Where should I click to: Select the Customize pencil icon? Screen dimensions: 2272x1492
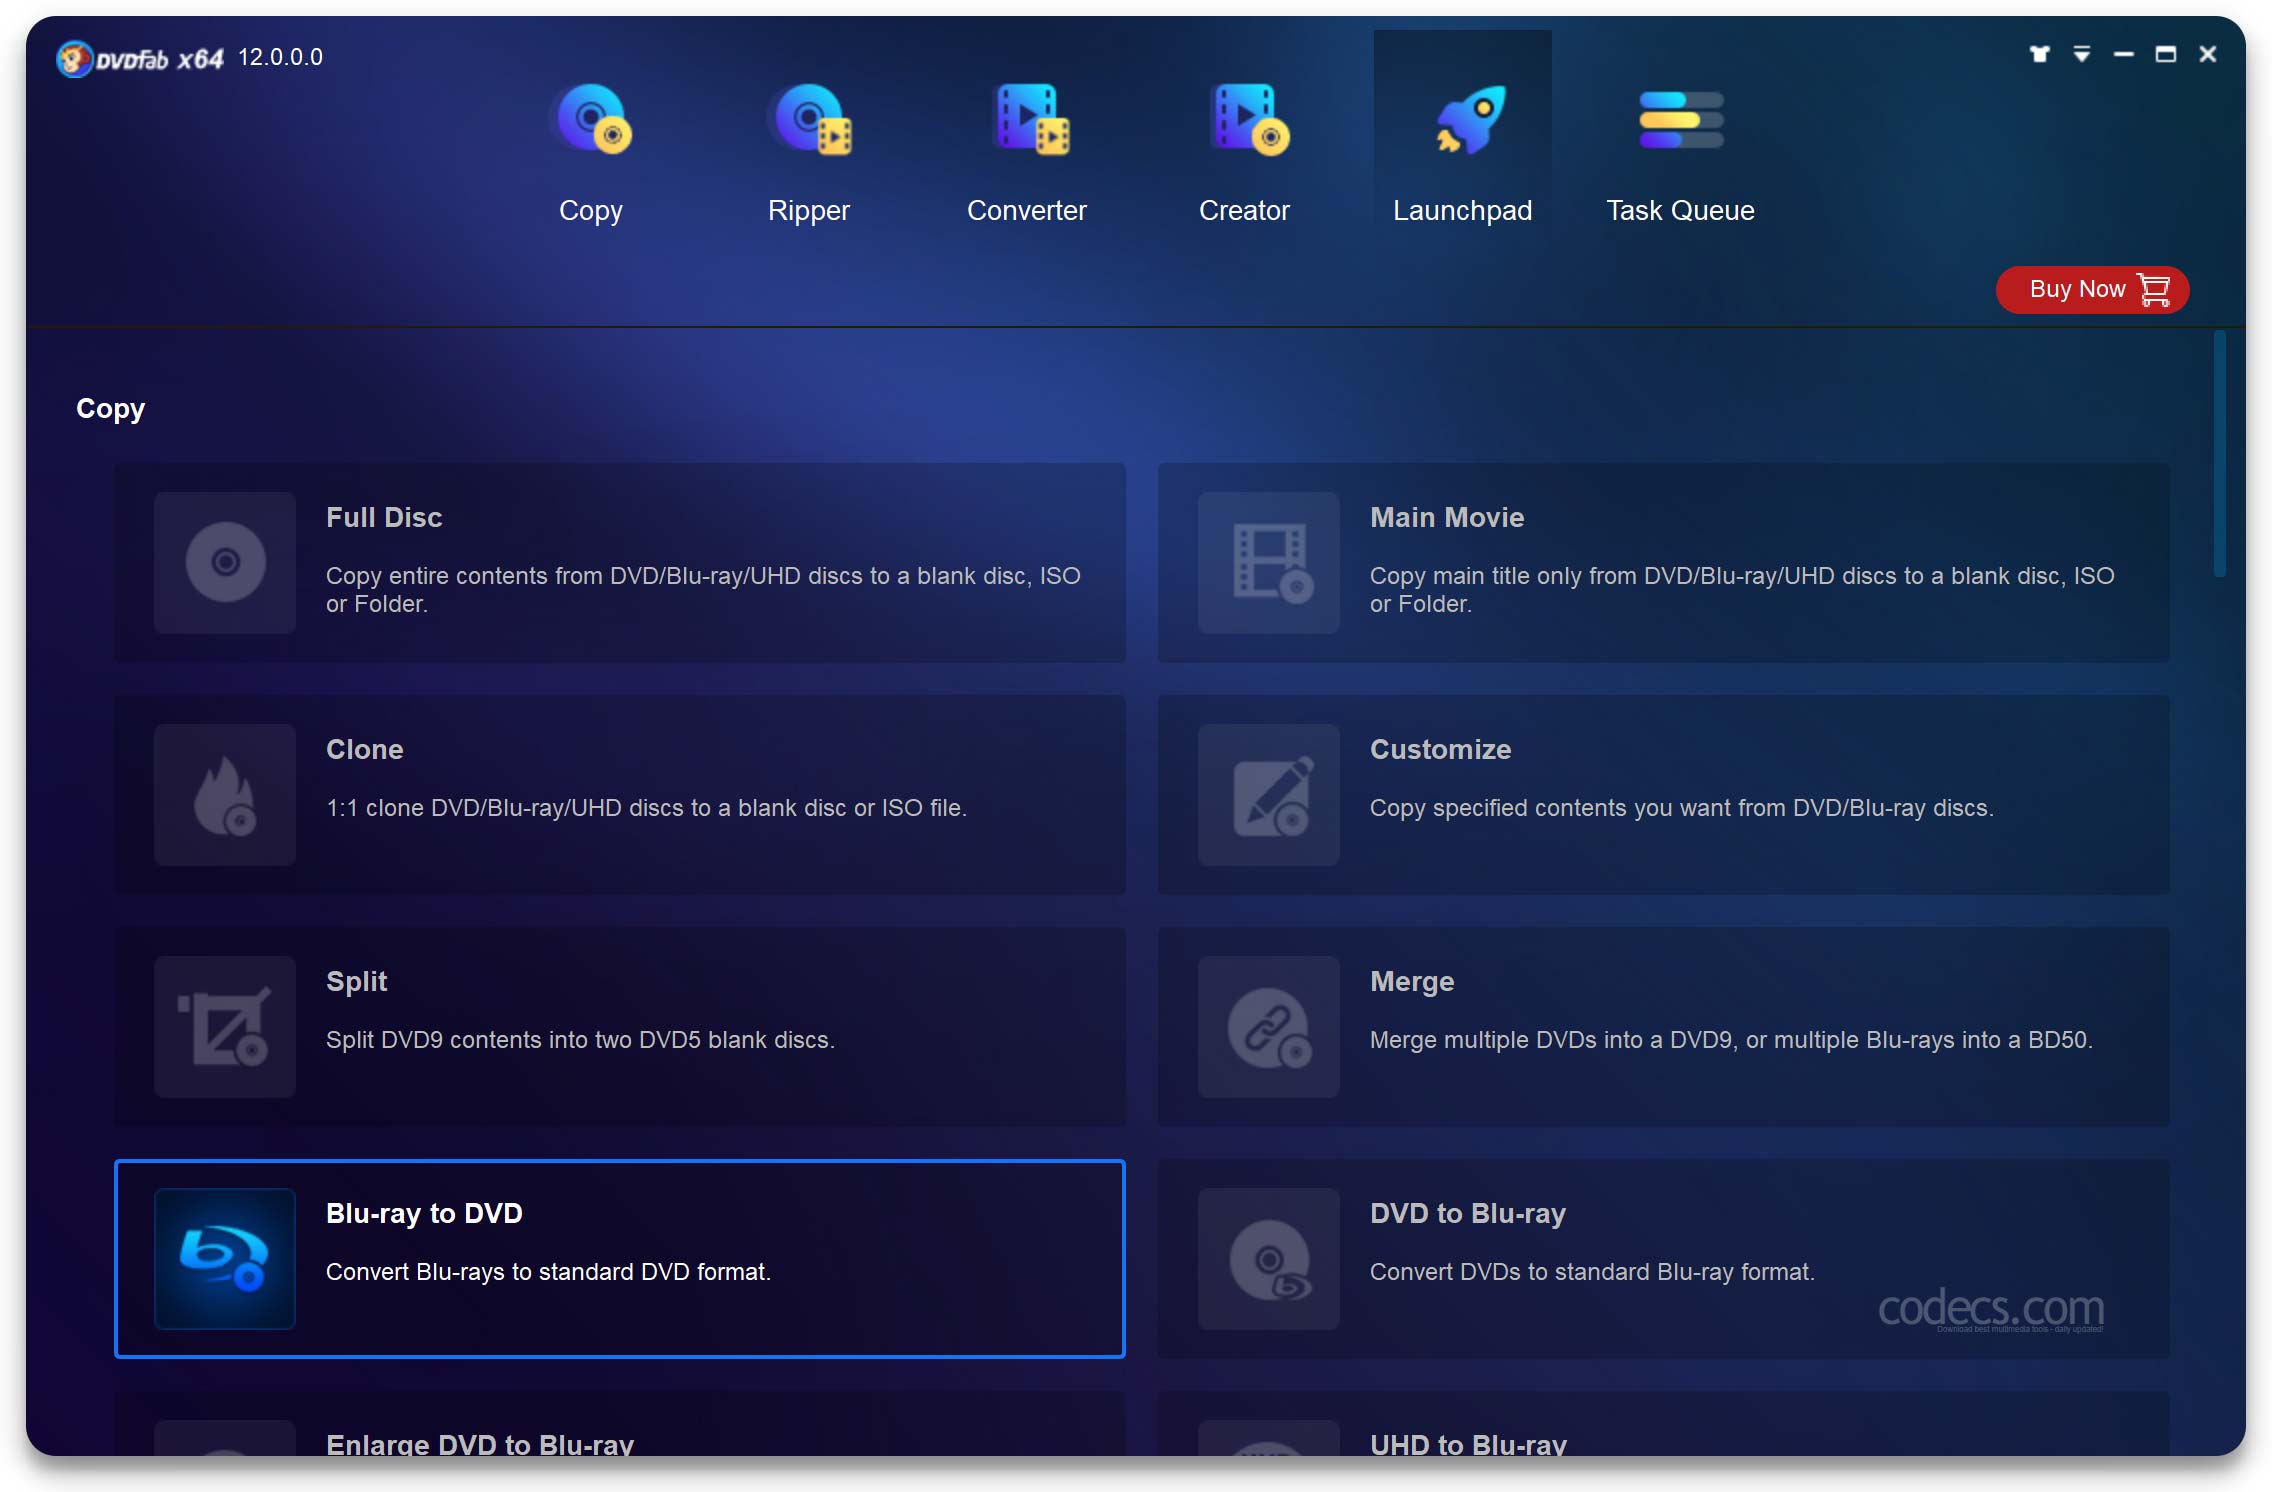tap(1267, 795)
